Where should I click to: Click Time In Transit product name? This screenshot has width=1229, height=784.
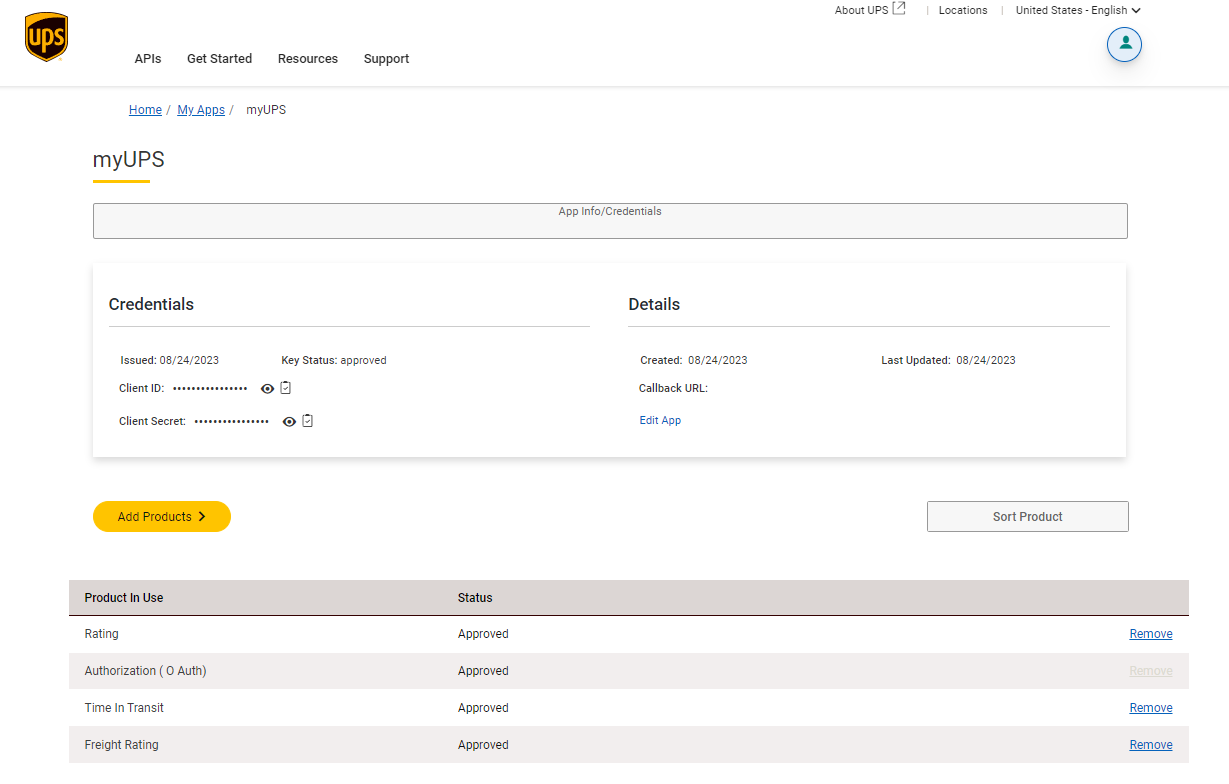[x=124, y=708]
